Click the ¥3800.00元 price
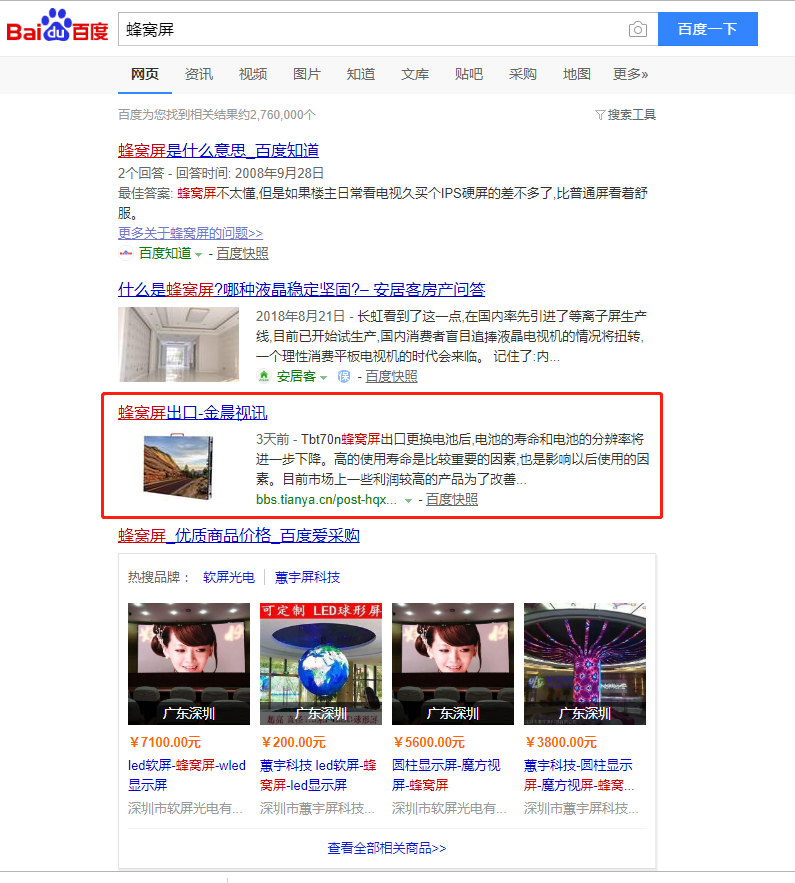Screen dimensions: 795x883 [x=561, y=742]
